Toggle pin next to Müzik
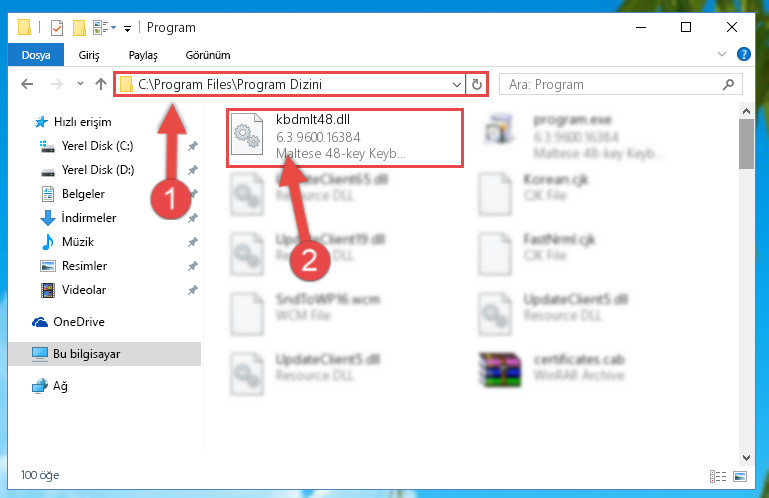 point(193,242)
